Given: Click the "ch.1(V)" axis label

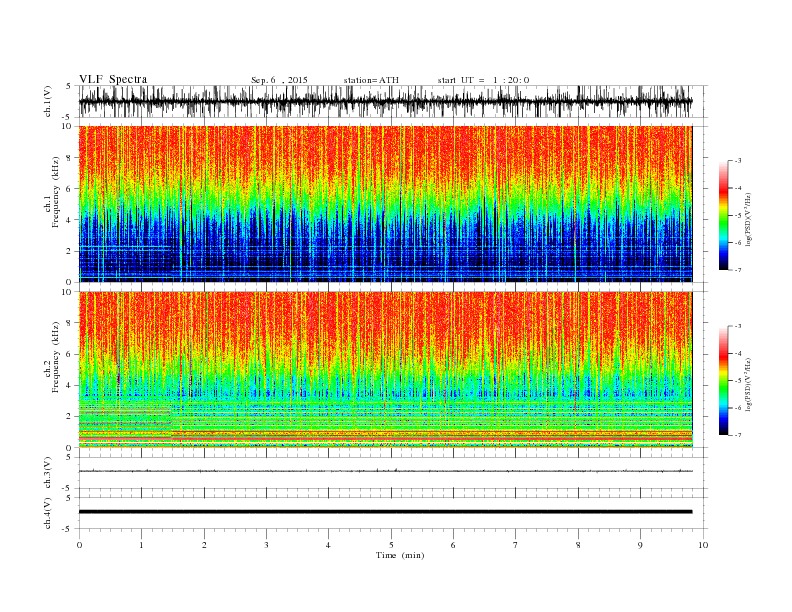Looking at the screenshot, I should tap(48, 102).
